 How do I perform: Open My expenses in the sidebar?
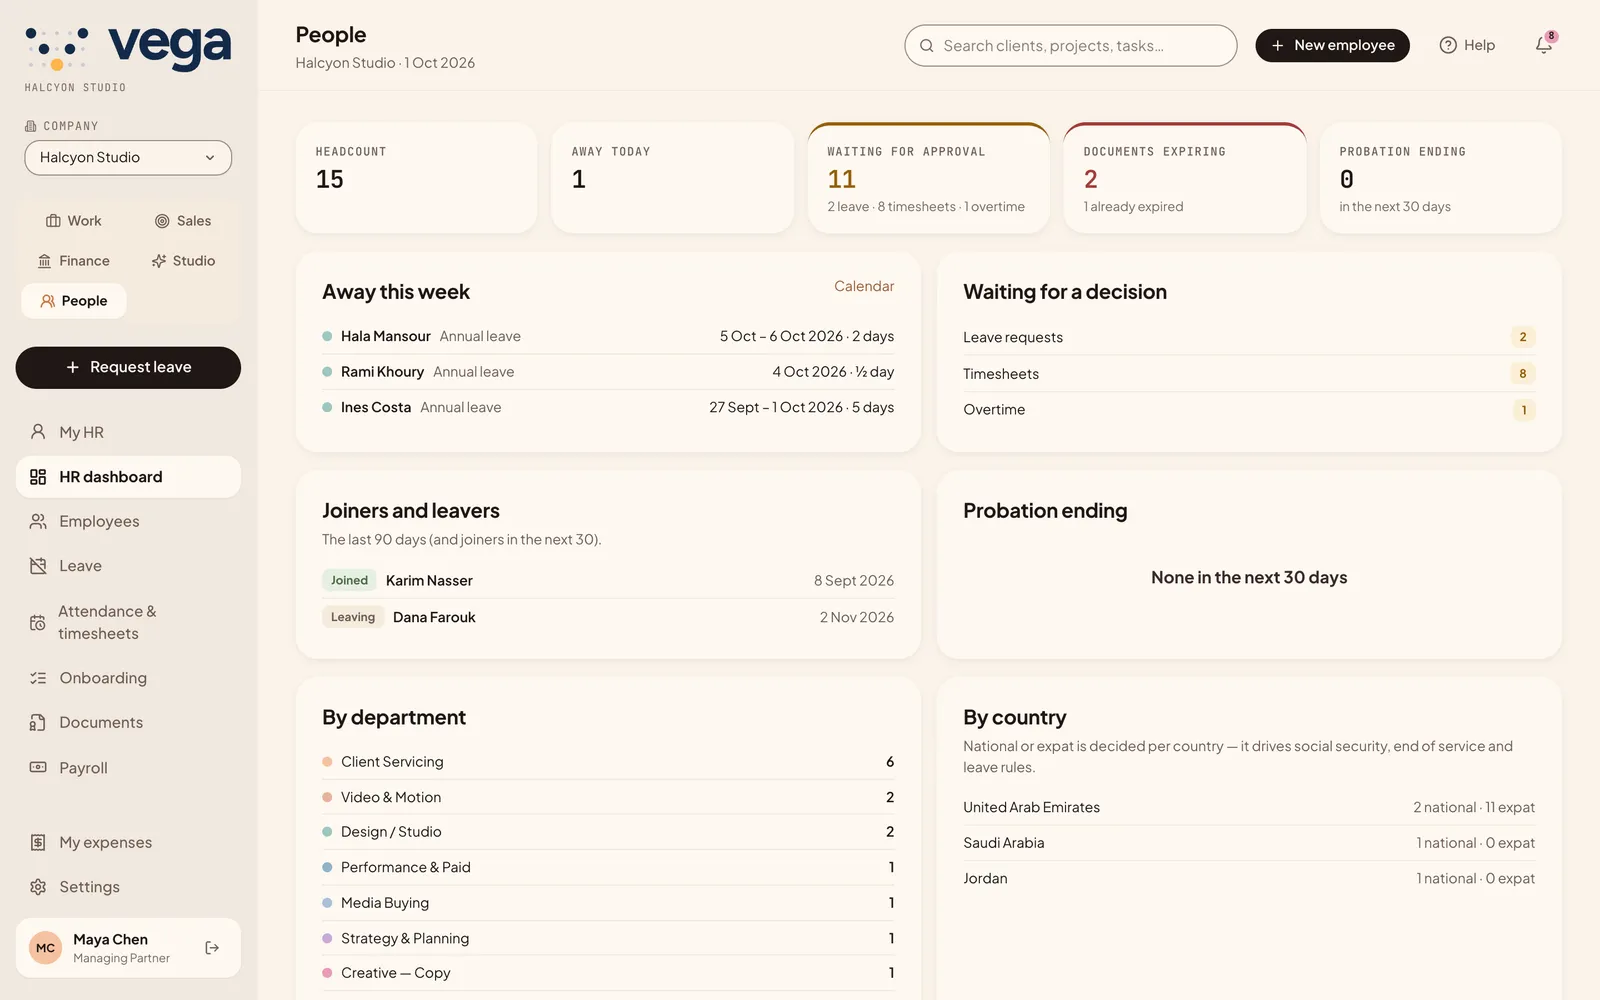point(128,843)
